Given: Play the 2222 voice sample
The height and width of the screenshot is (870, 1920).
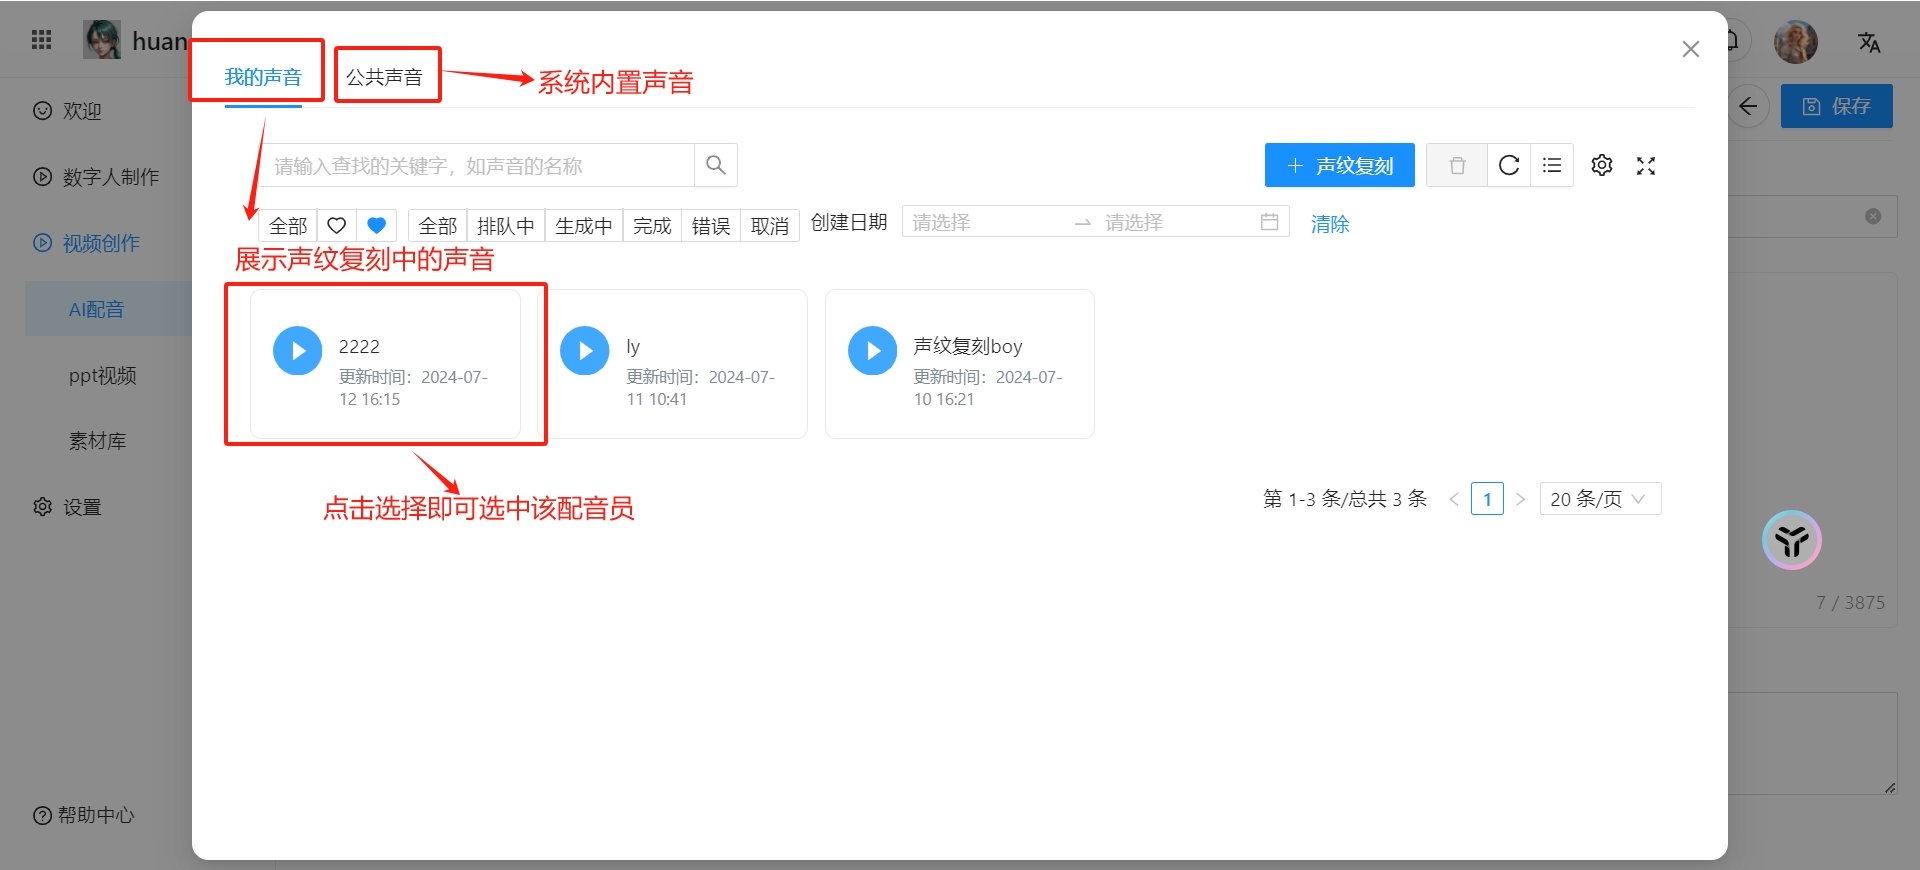Looking at the screenshot, I should click(298, 351).
